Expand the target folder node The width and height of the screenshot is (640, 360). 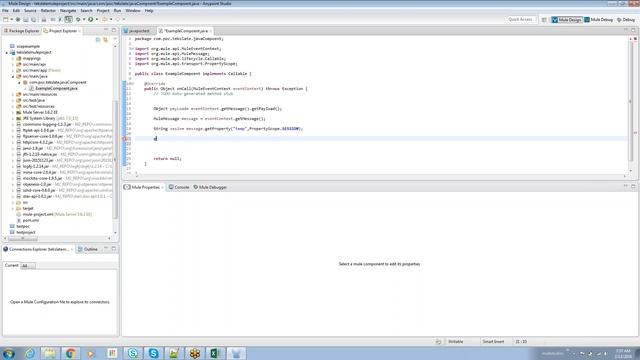13,208
